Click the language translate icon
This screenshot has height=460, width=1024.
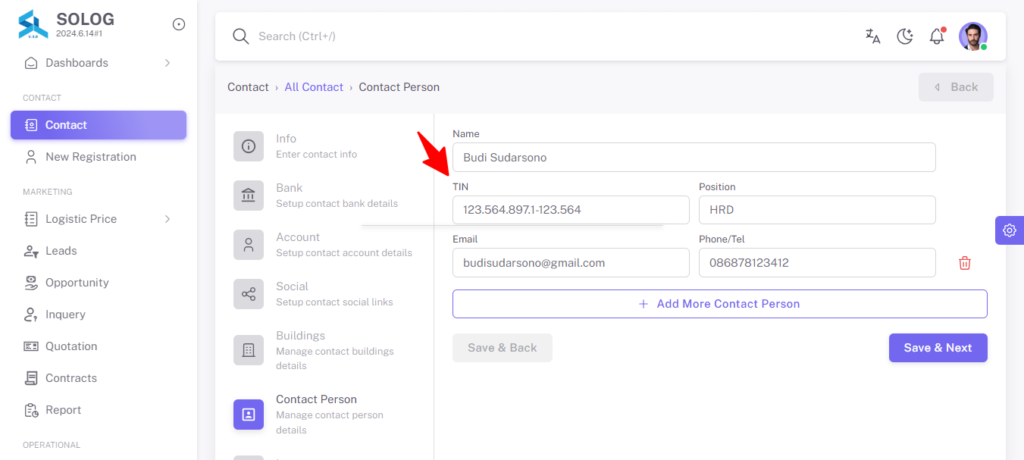click(872, 37)
